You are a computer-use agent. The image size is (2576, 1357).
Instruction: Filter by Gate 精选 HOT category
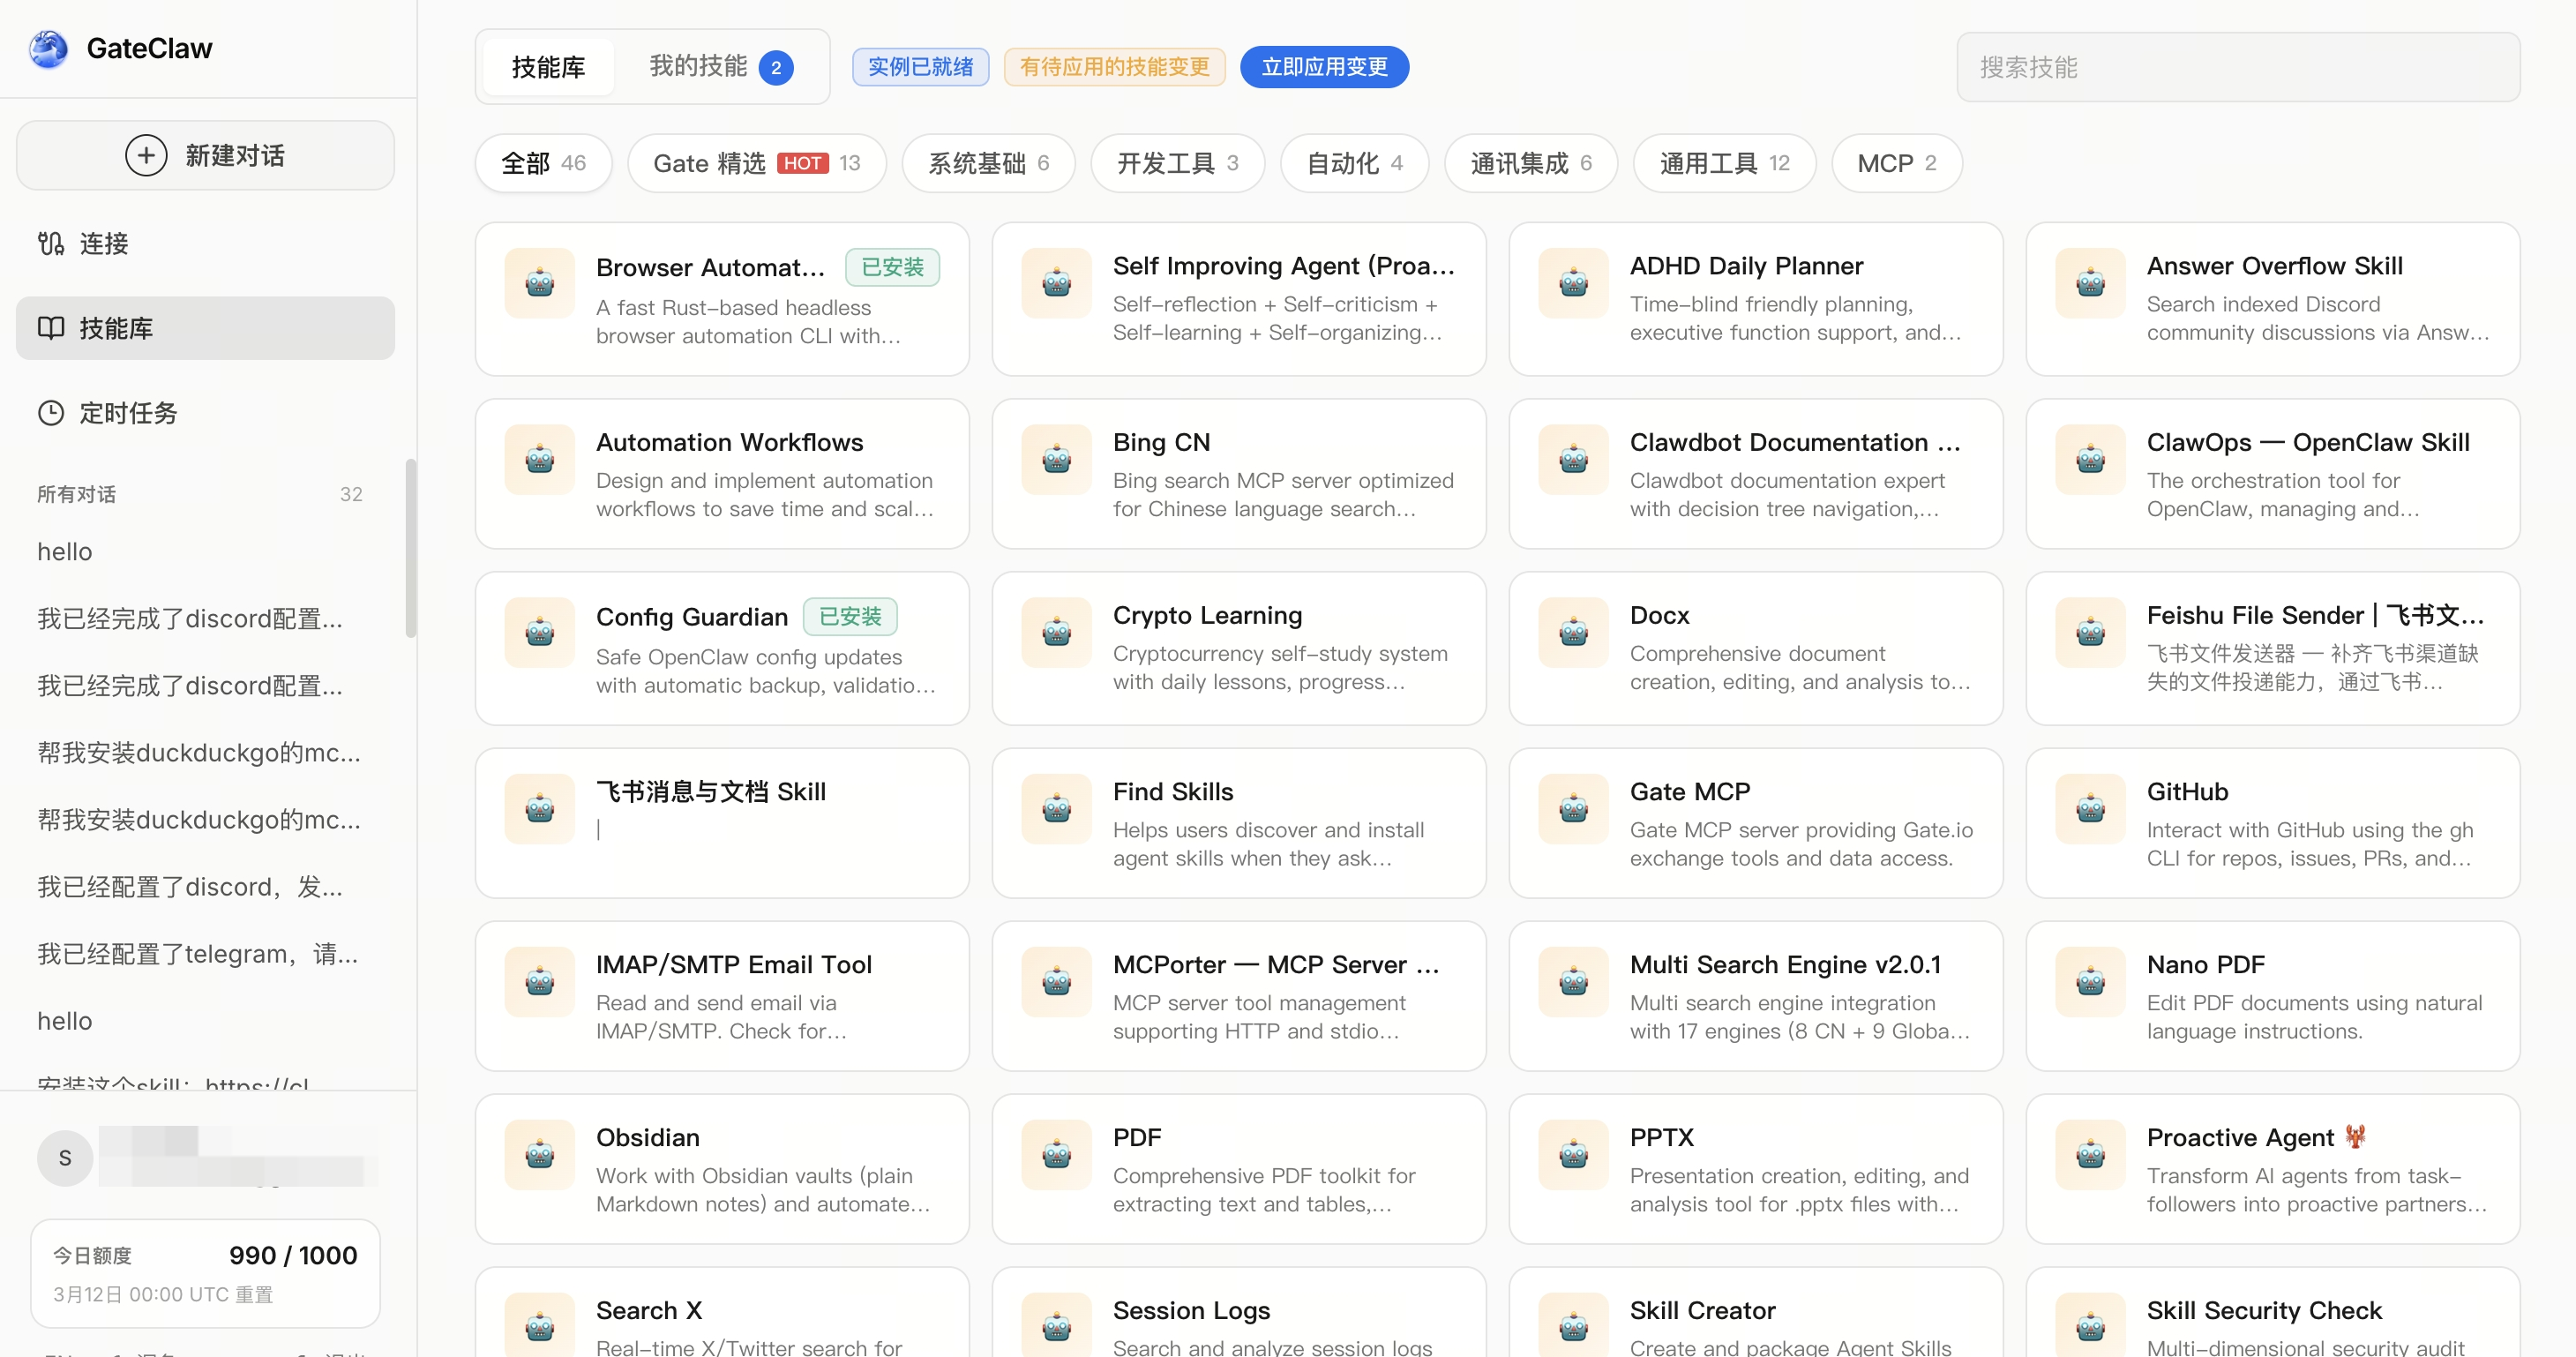[756, 163]
